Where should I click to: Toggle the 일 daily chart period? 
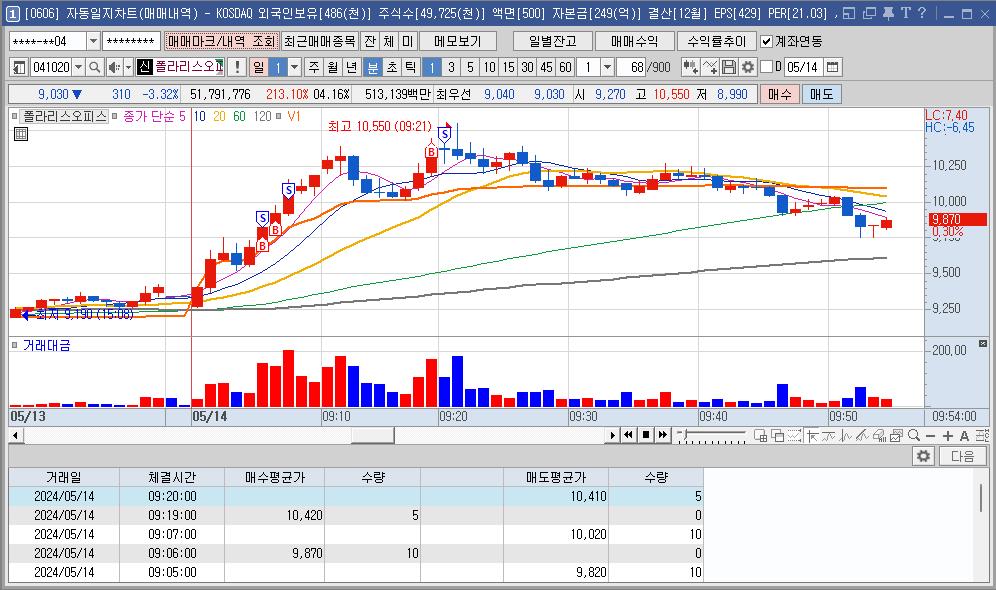click(x=259, y=67)
